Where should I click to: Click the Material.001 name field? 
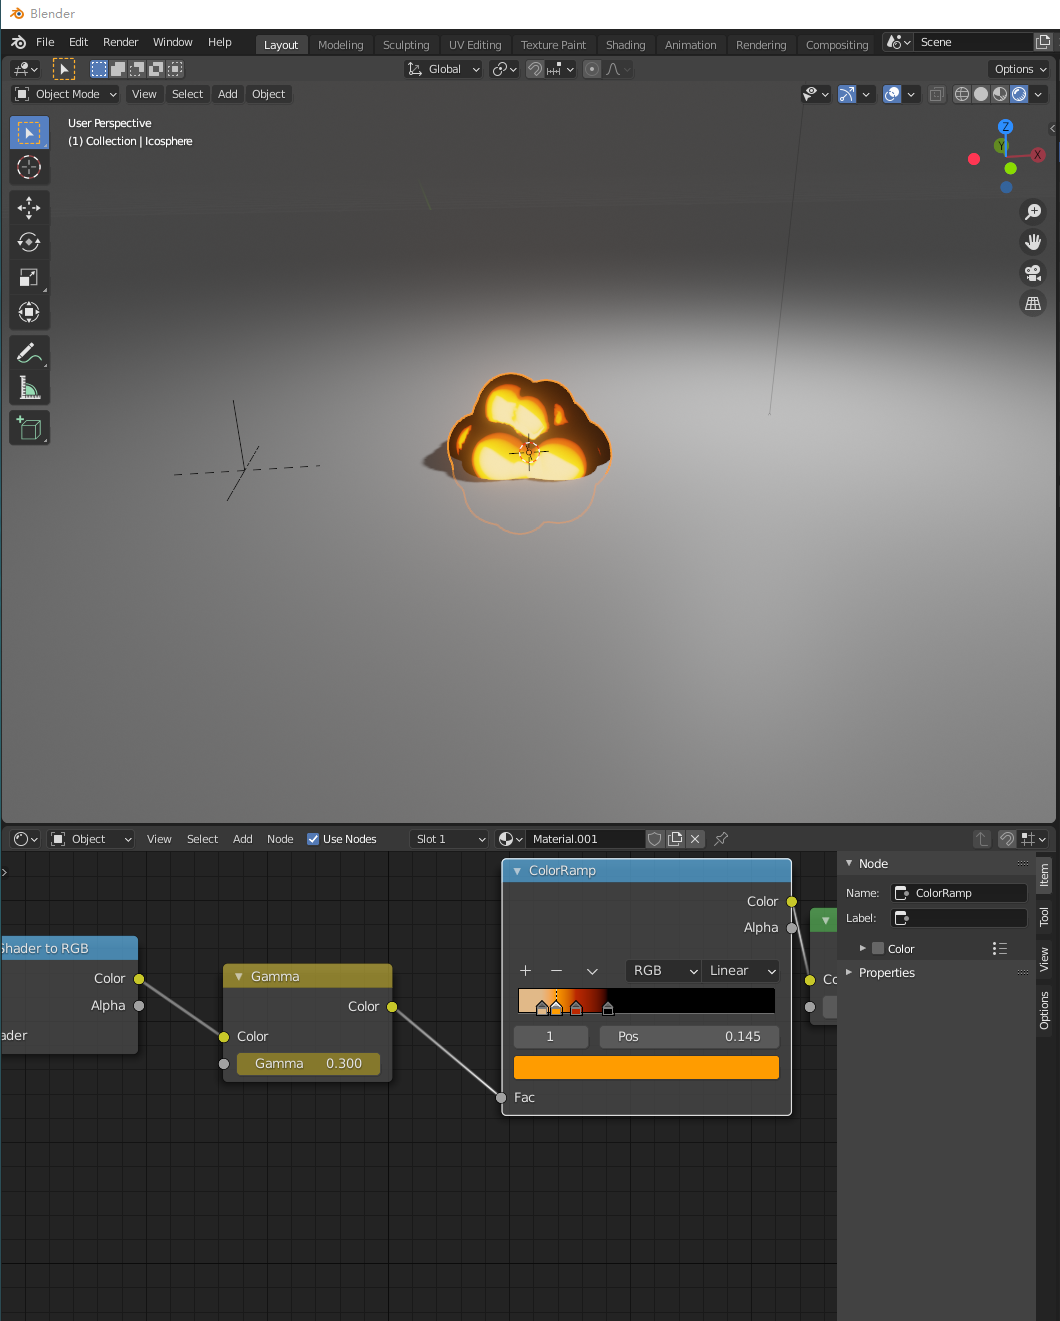click(x=585, y=839)
